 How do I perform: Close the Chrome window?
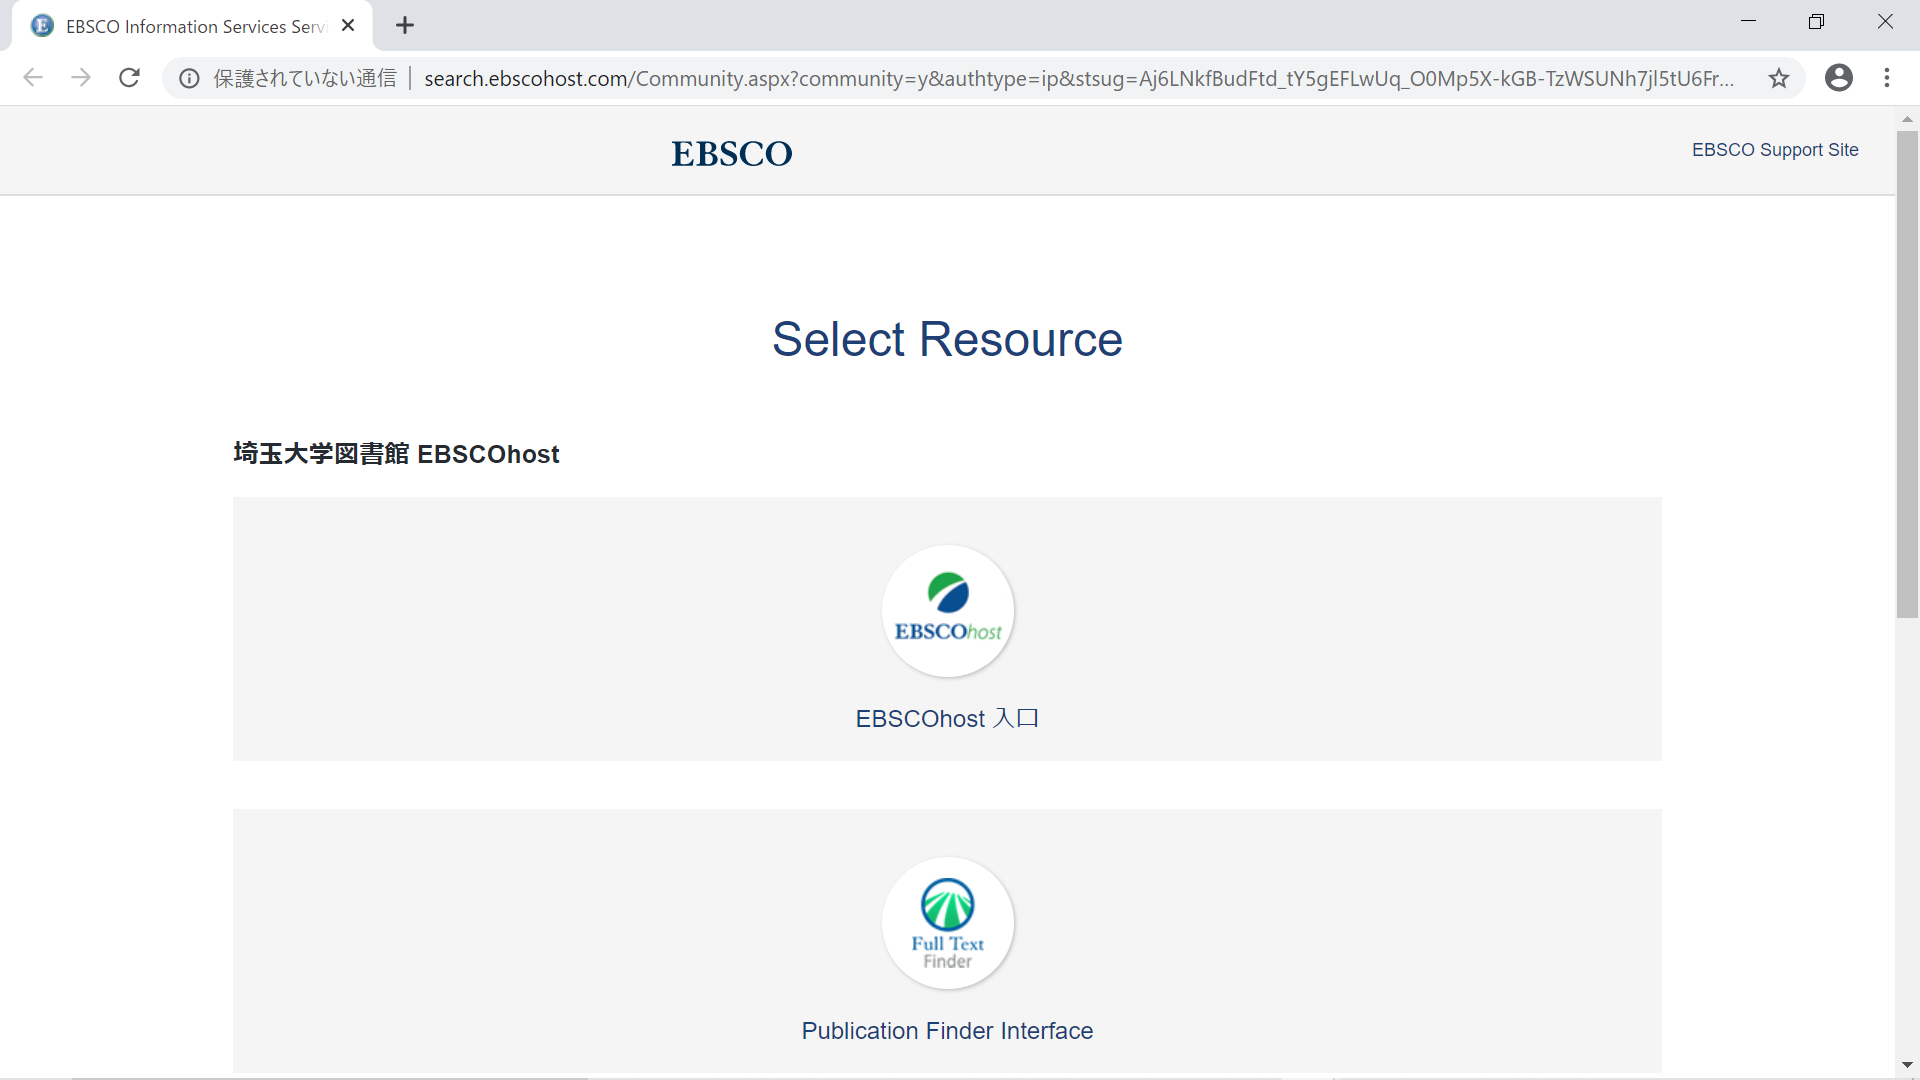point(1885,22)
